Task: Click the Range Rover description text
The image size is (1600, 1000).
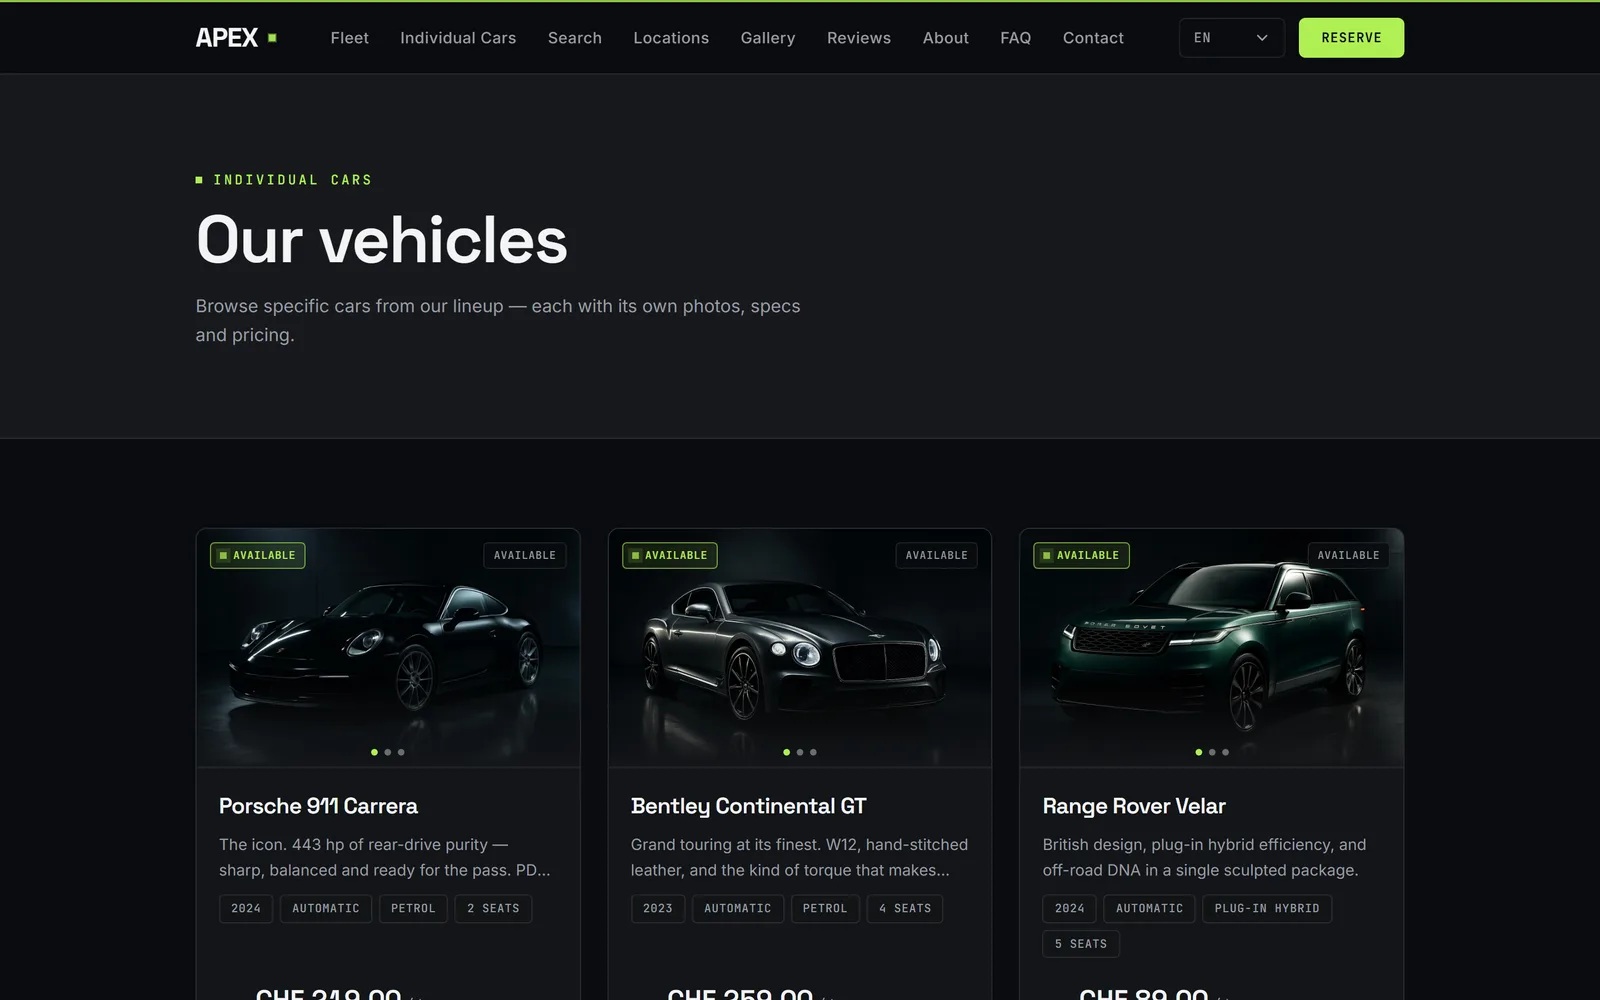Action: 1204,857
